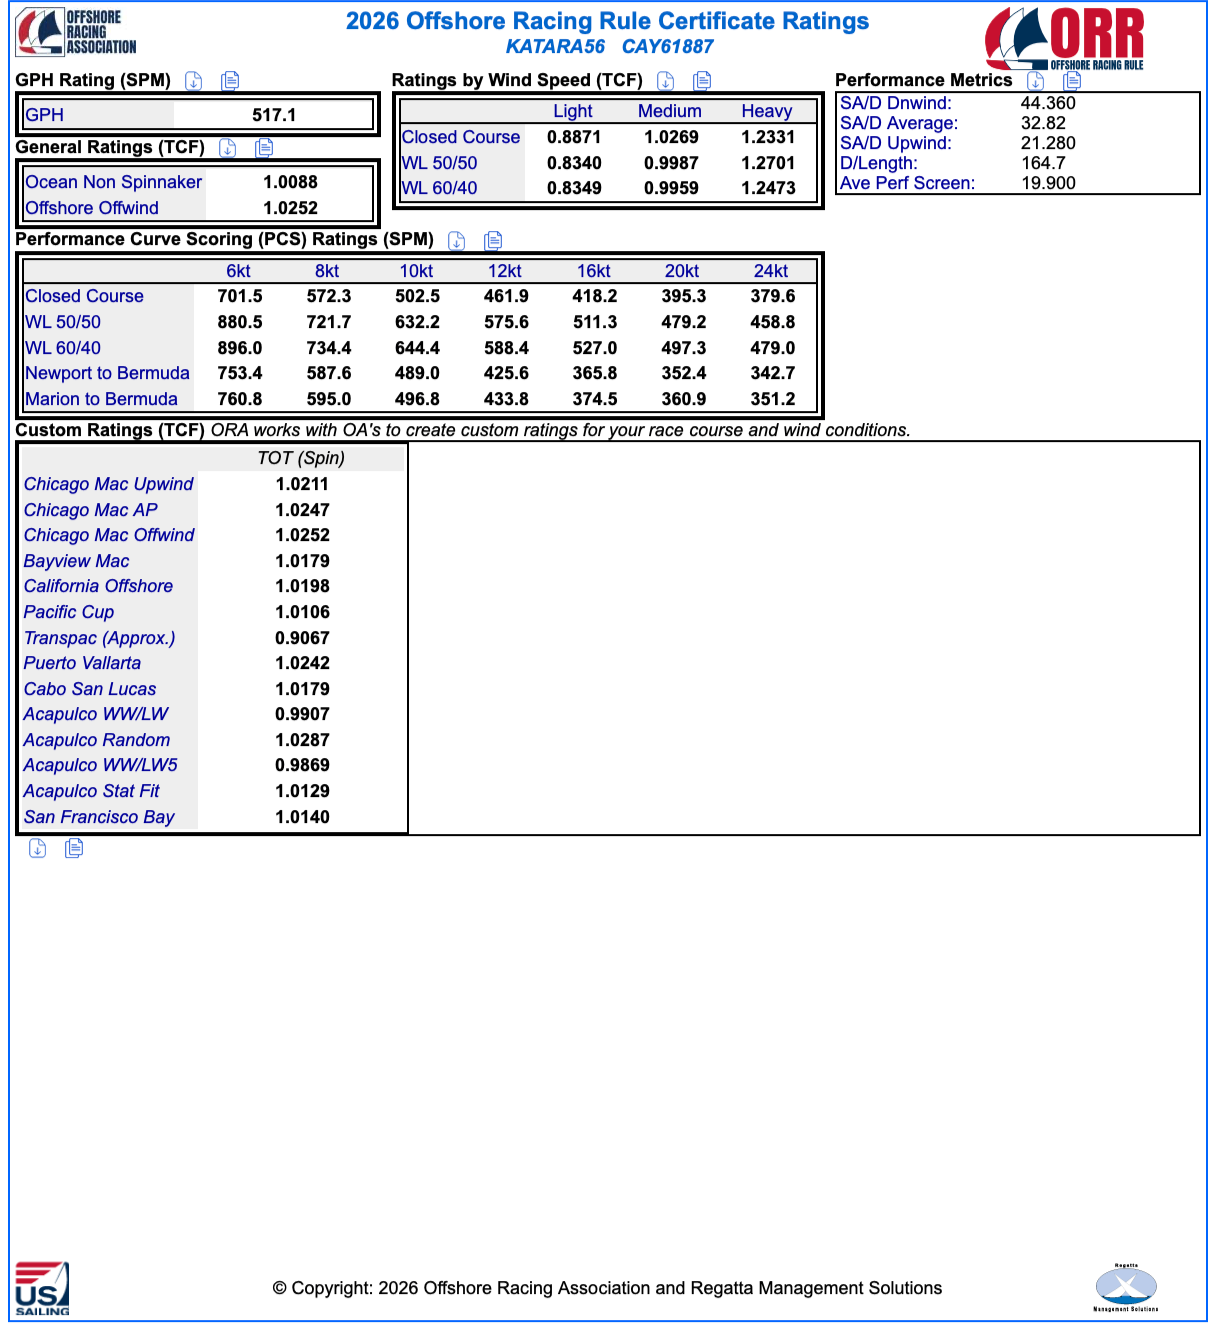Open Closed Course in the Wind Speed table

coord(461,137)
